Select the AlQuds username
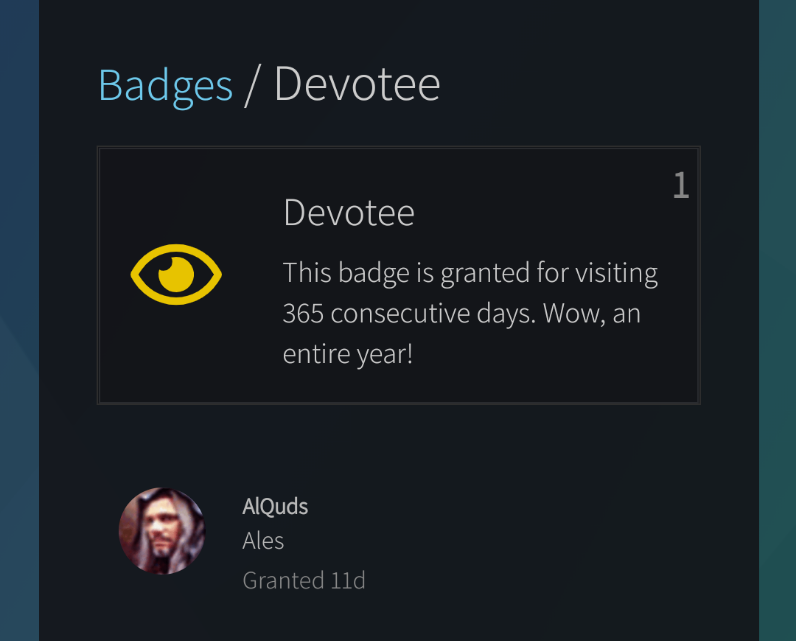This screenshot has width=796, height=641. click(275, 507)
